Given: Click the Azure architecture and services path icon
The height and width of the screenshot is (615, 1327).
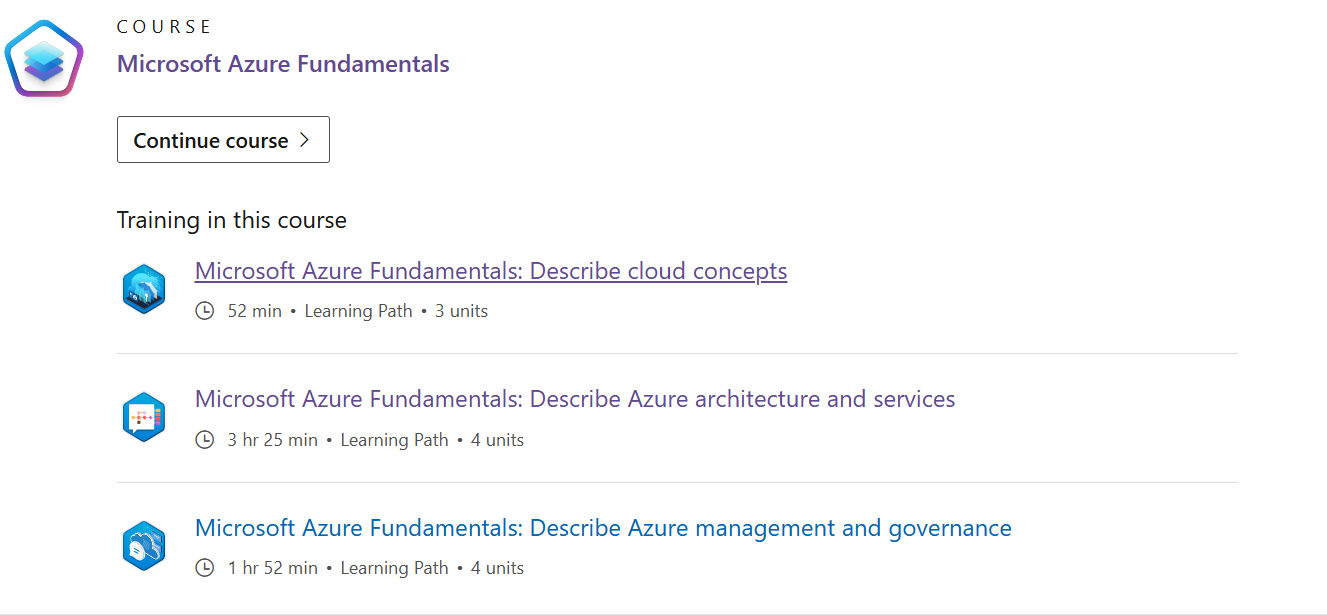Looking at the screenshot, I should [x=143, y=417].
